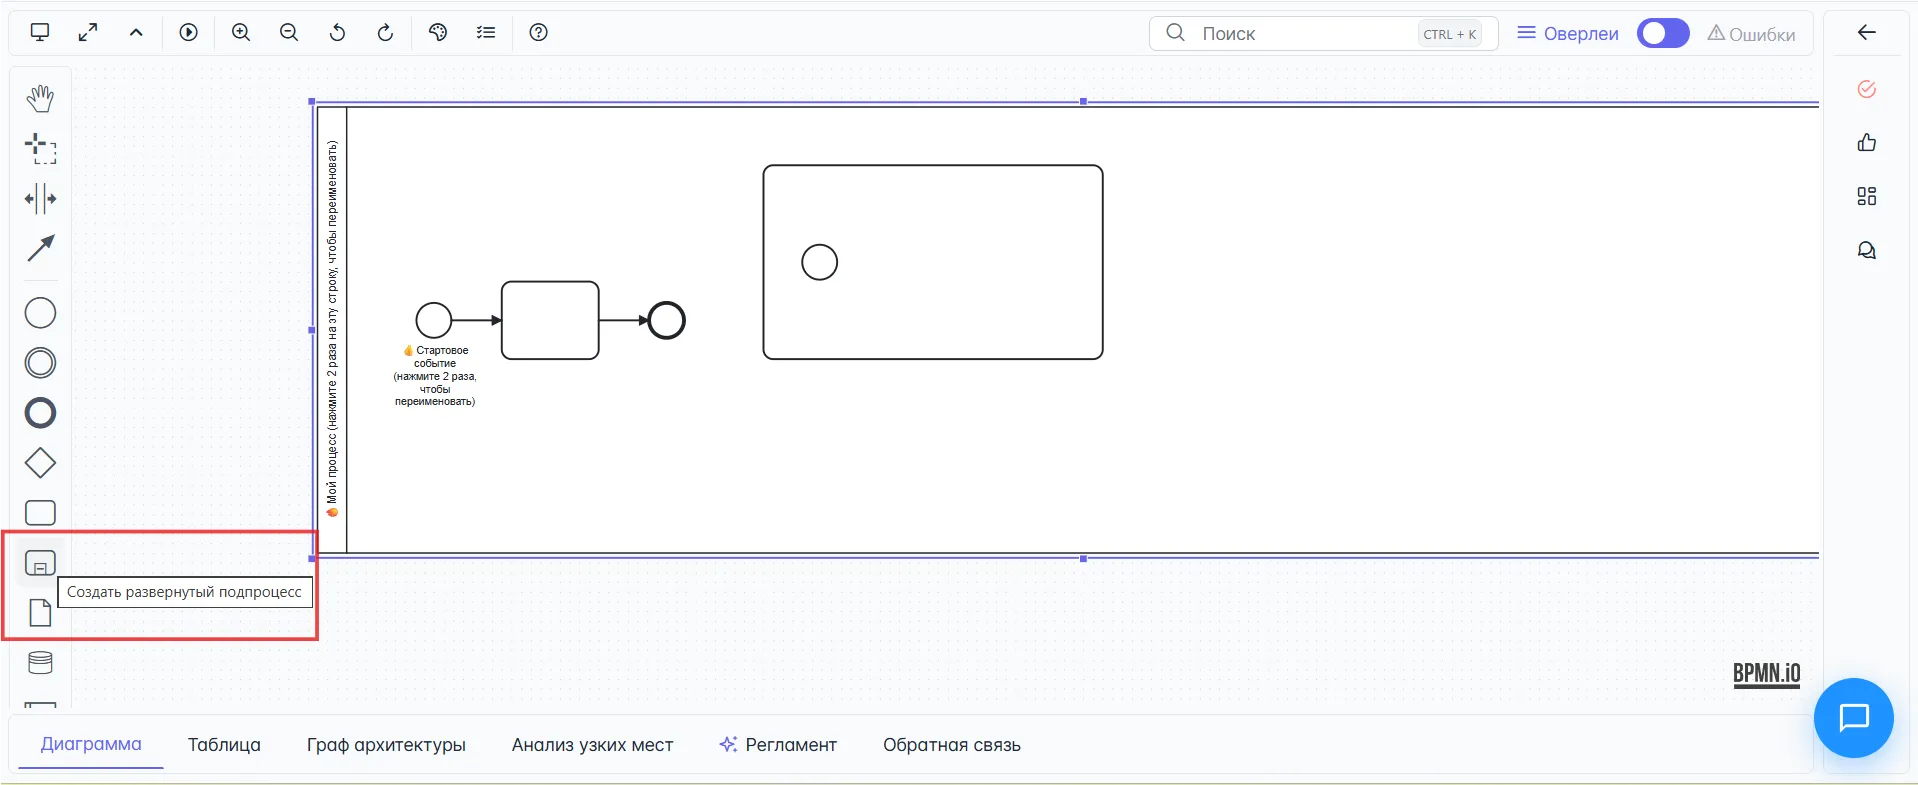Open the BPMN.iO logo link

1766,674
